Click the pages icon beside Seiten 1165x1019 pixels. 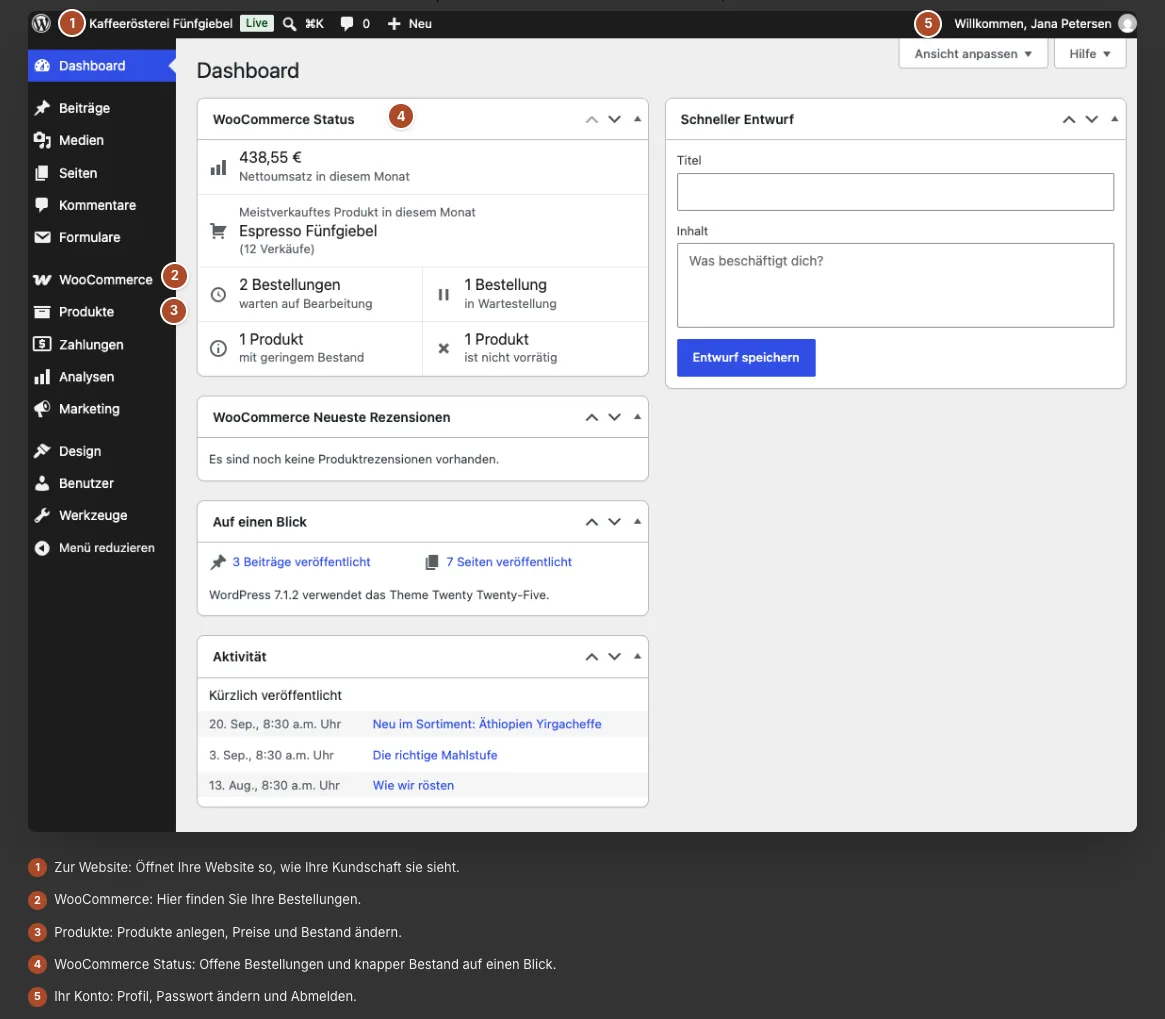point(42,172)
